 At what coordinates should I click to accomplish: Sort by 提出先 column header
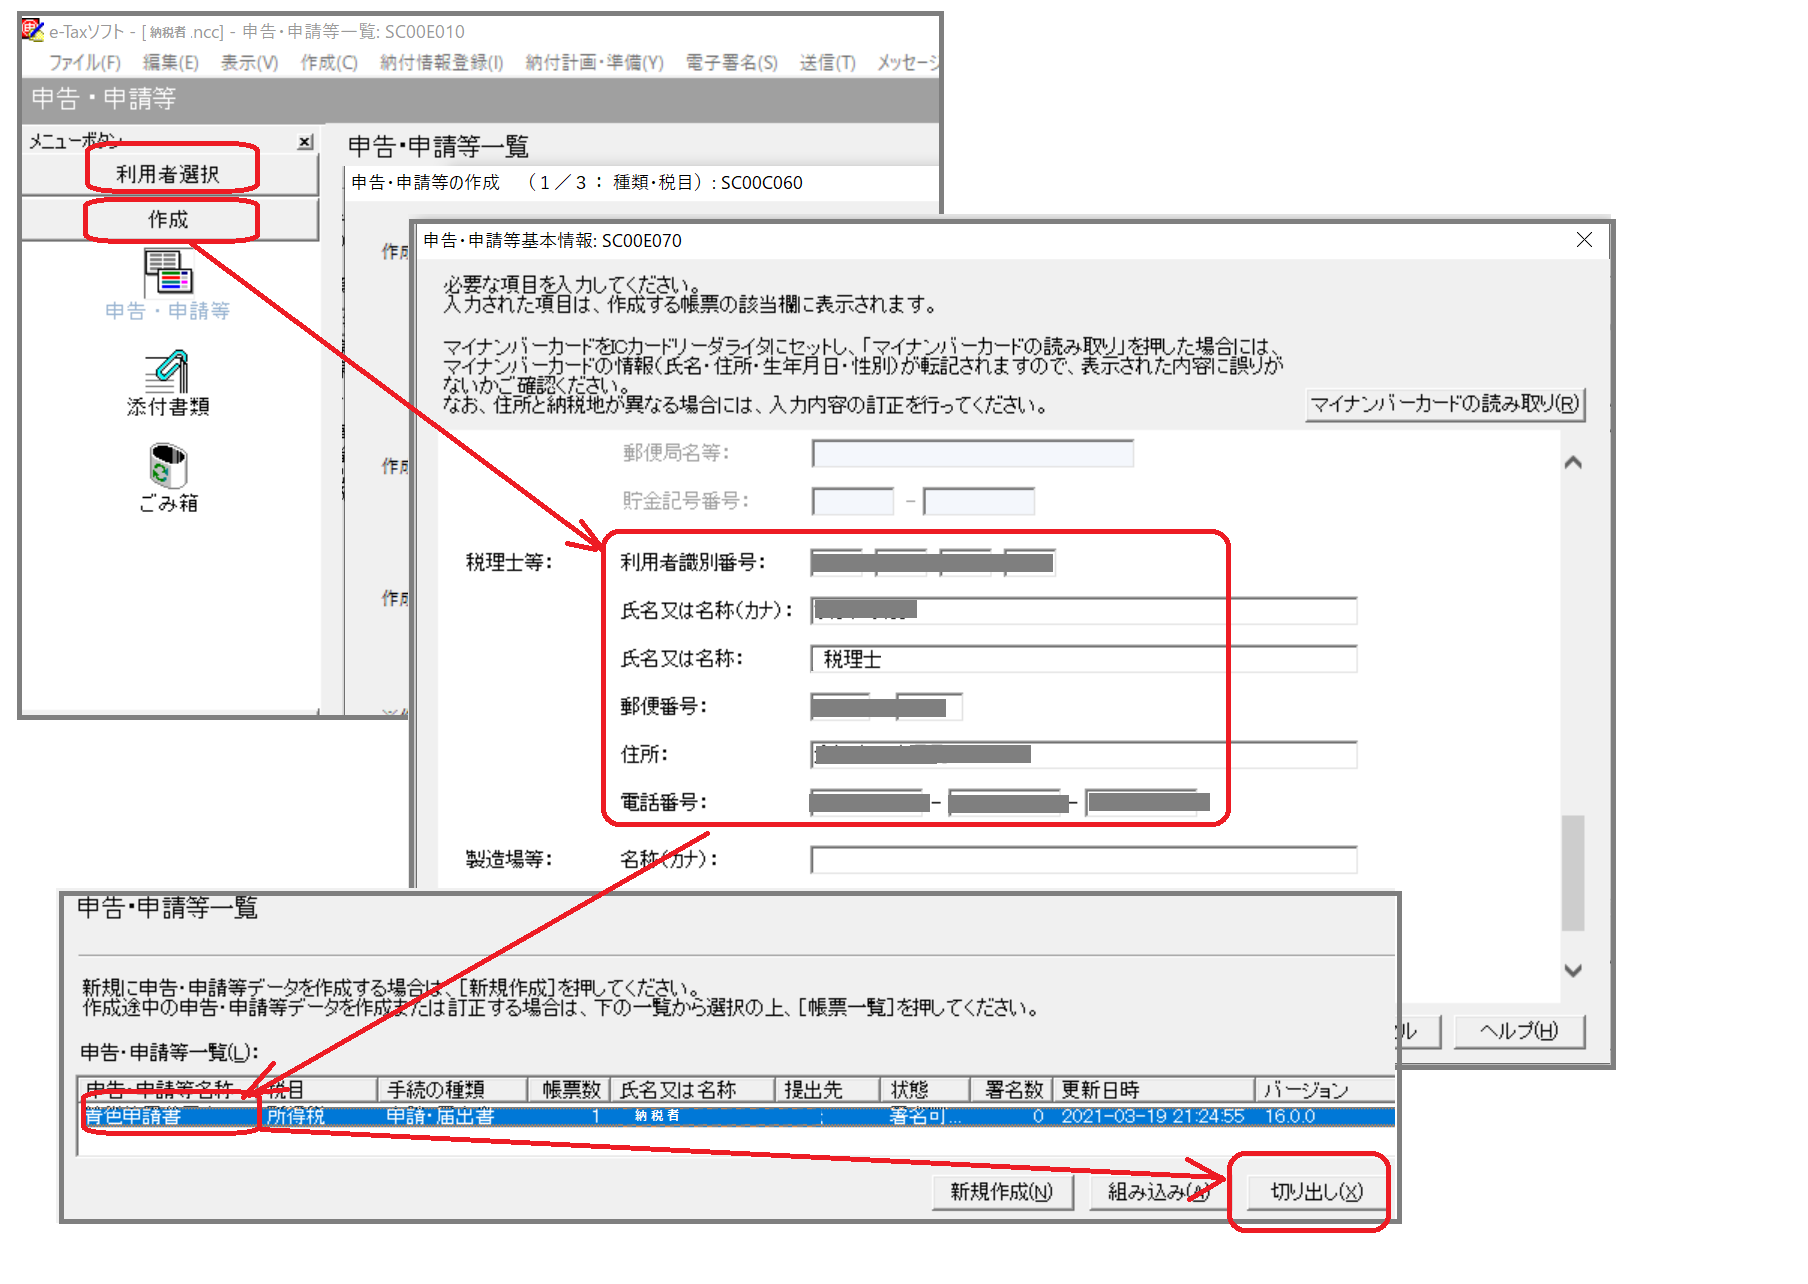[827, 1089]
